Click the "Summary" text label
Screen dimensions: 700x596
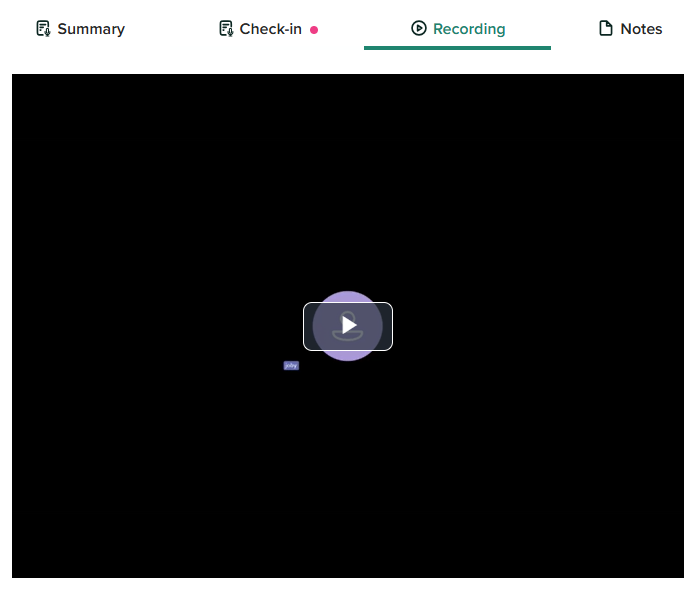91,29
